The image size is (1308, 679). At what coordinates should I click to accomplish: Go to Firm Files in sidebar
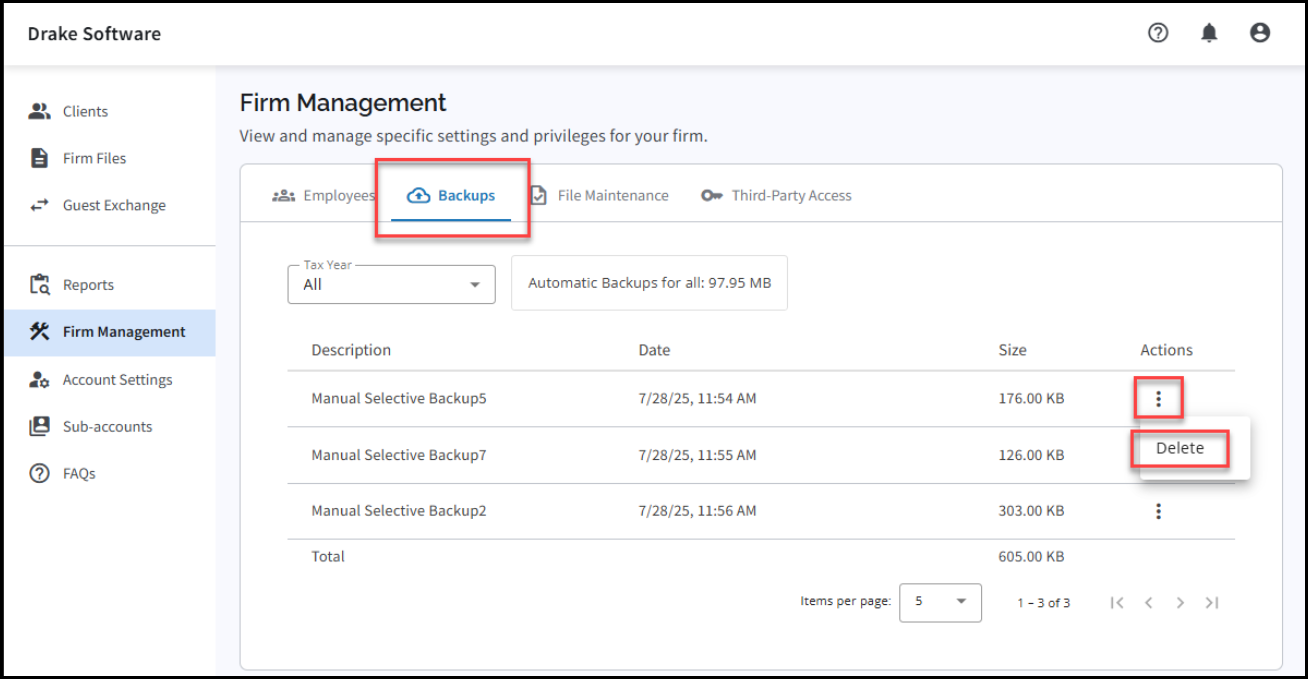tap(94, 158)
